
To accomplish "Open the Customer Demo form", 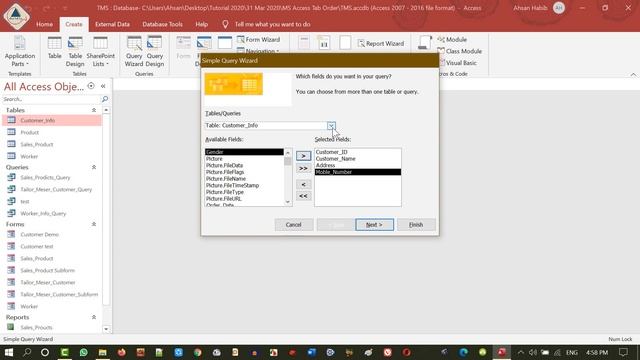I will tap(52, 234).
